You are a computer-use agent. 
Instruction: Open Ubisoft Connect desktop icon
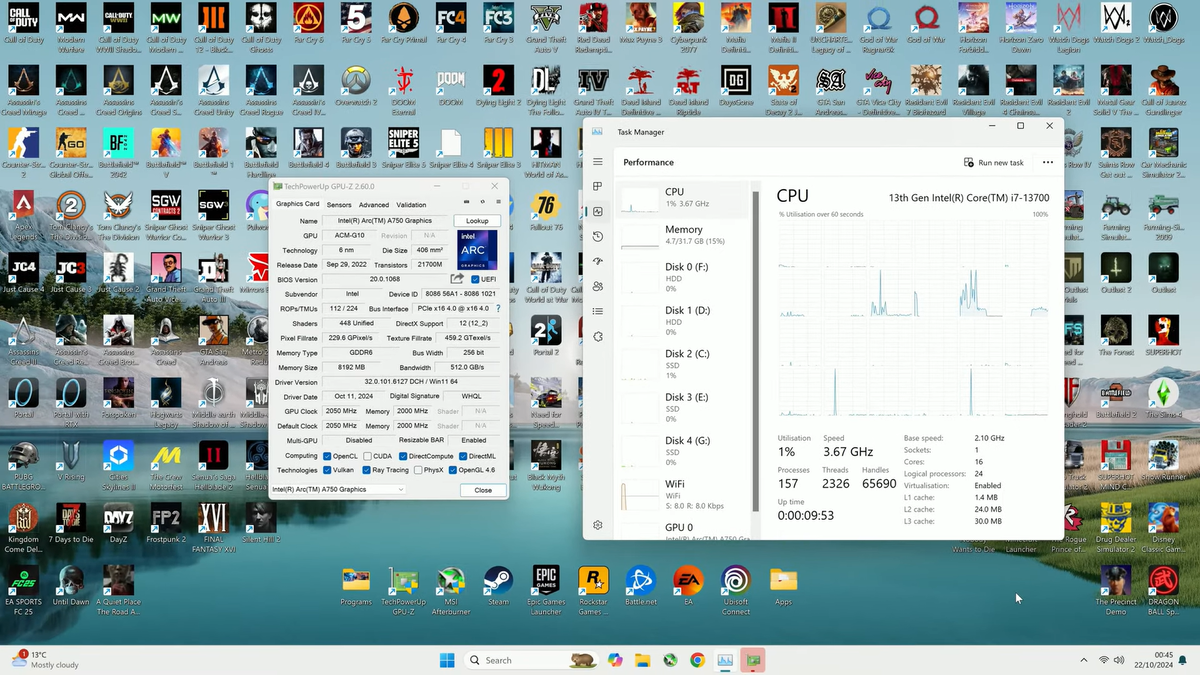[736, 589]
